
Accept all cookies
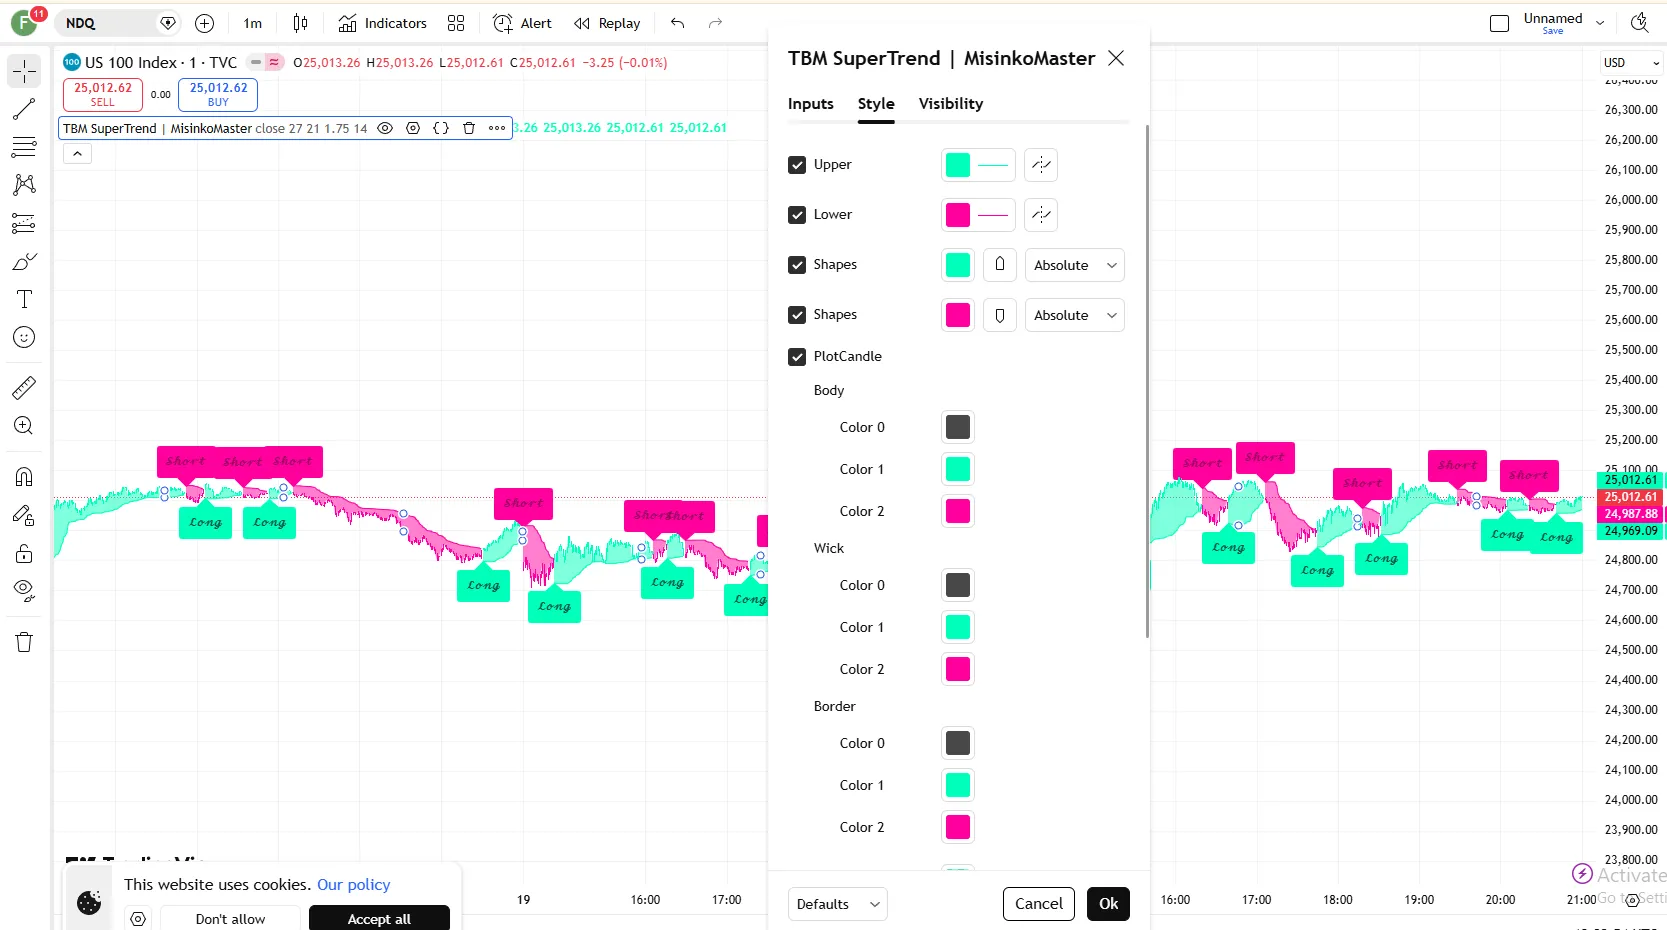[379, 919]
